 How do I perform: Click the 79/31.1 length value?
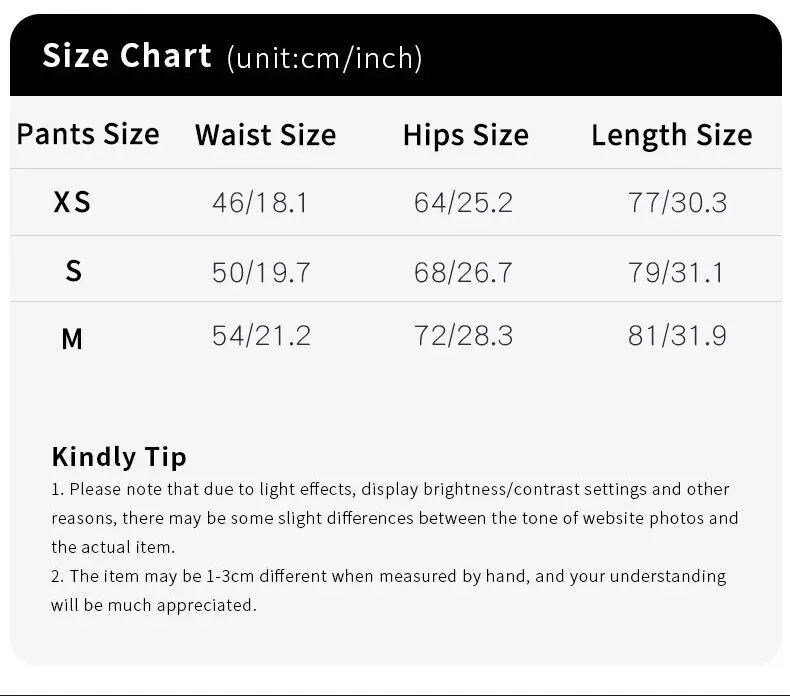[x=675, y=271]
